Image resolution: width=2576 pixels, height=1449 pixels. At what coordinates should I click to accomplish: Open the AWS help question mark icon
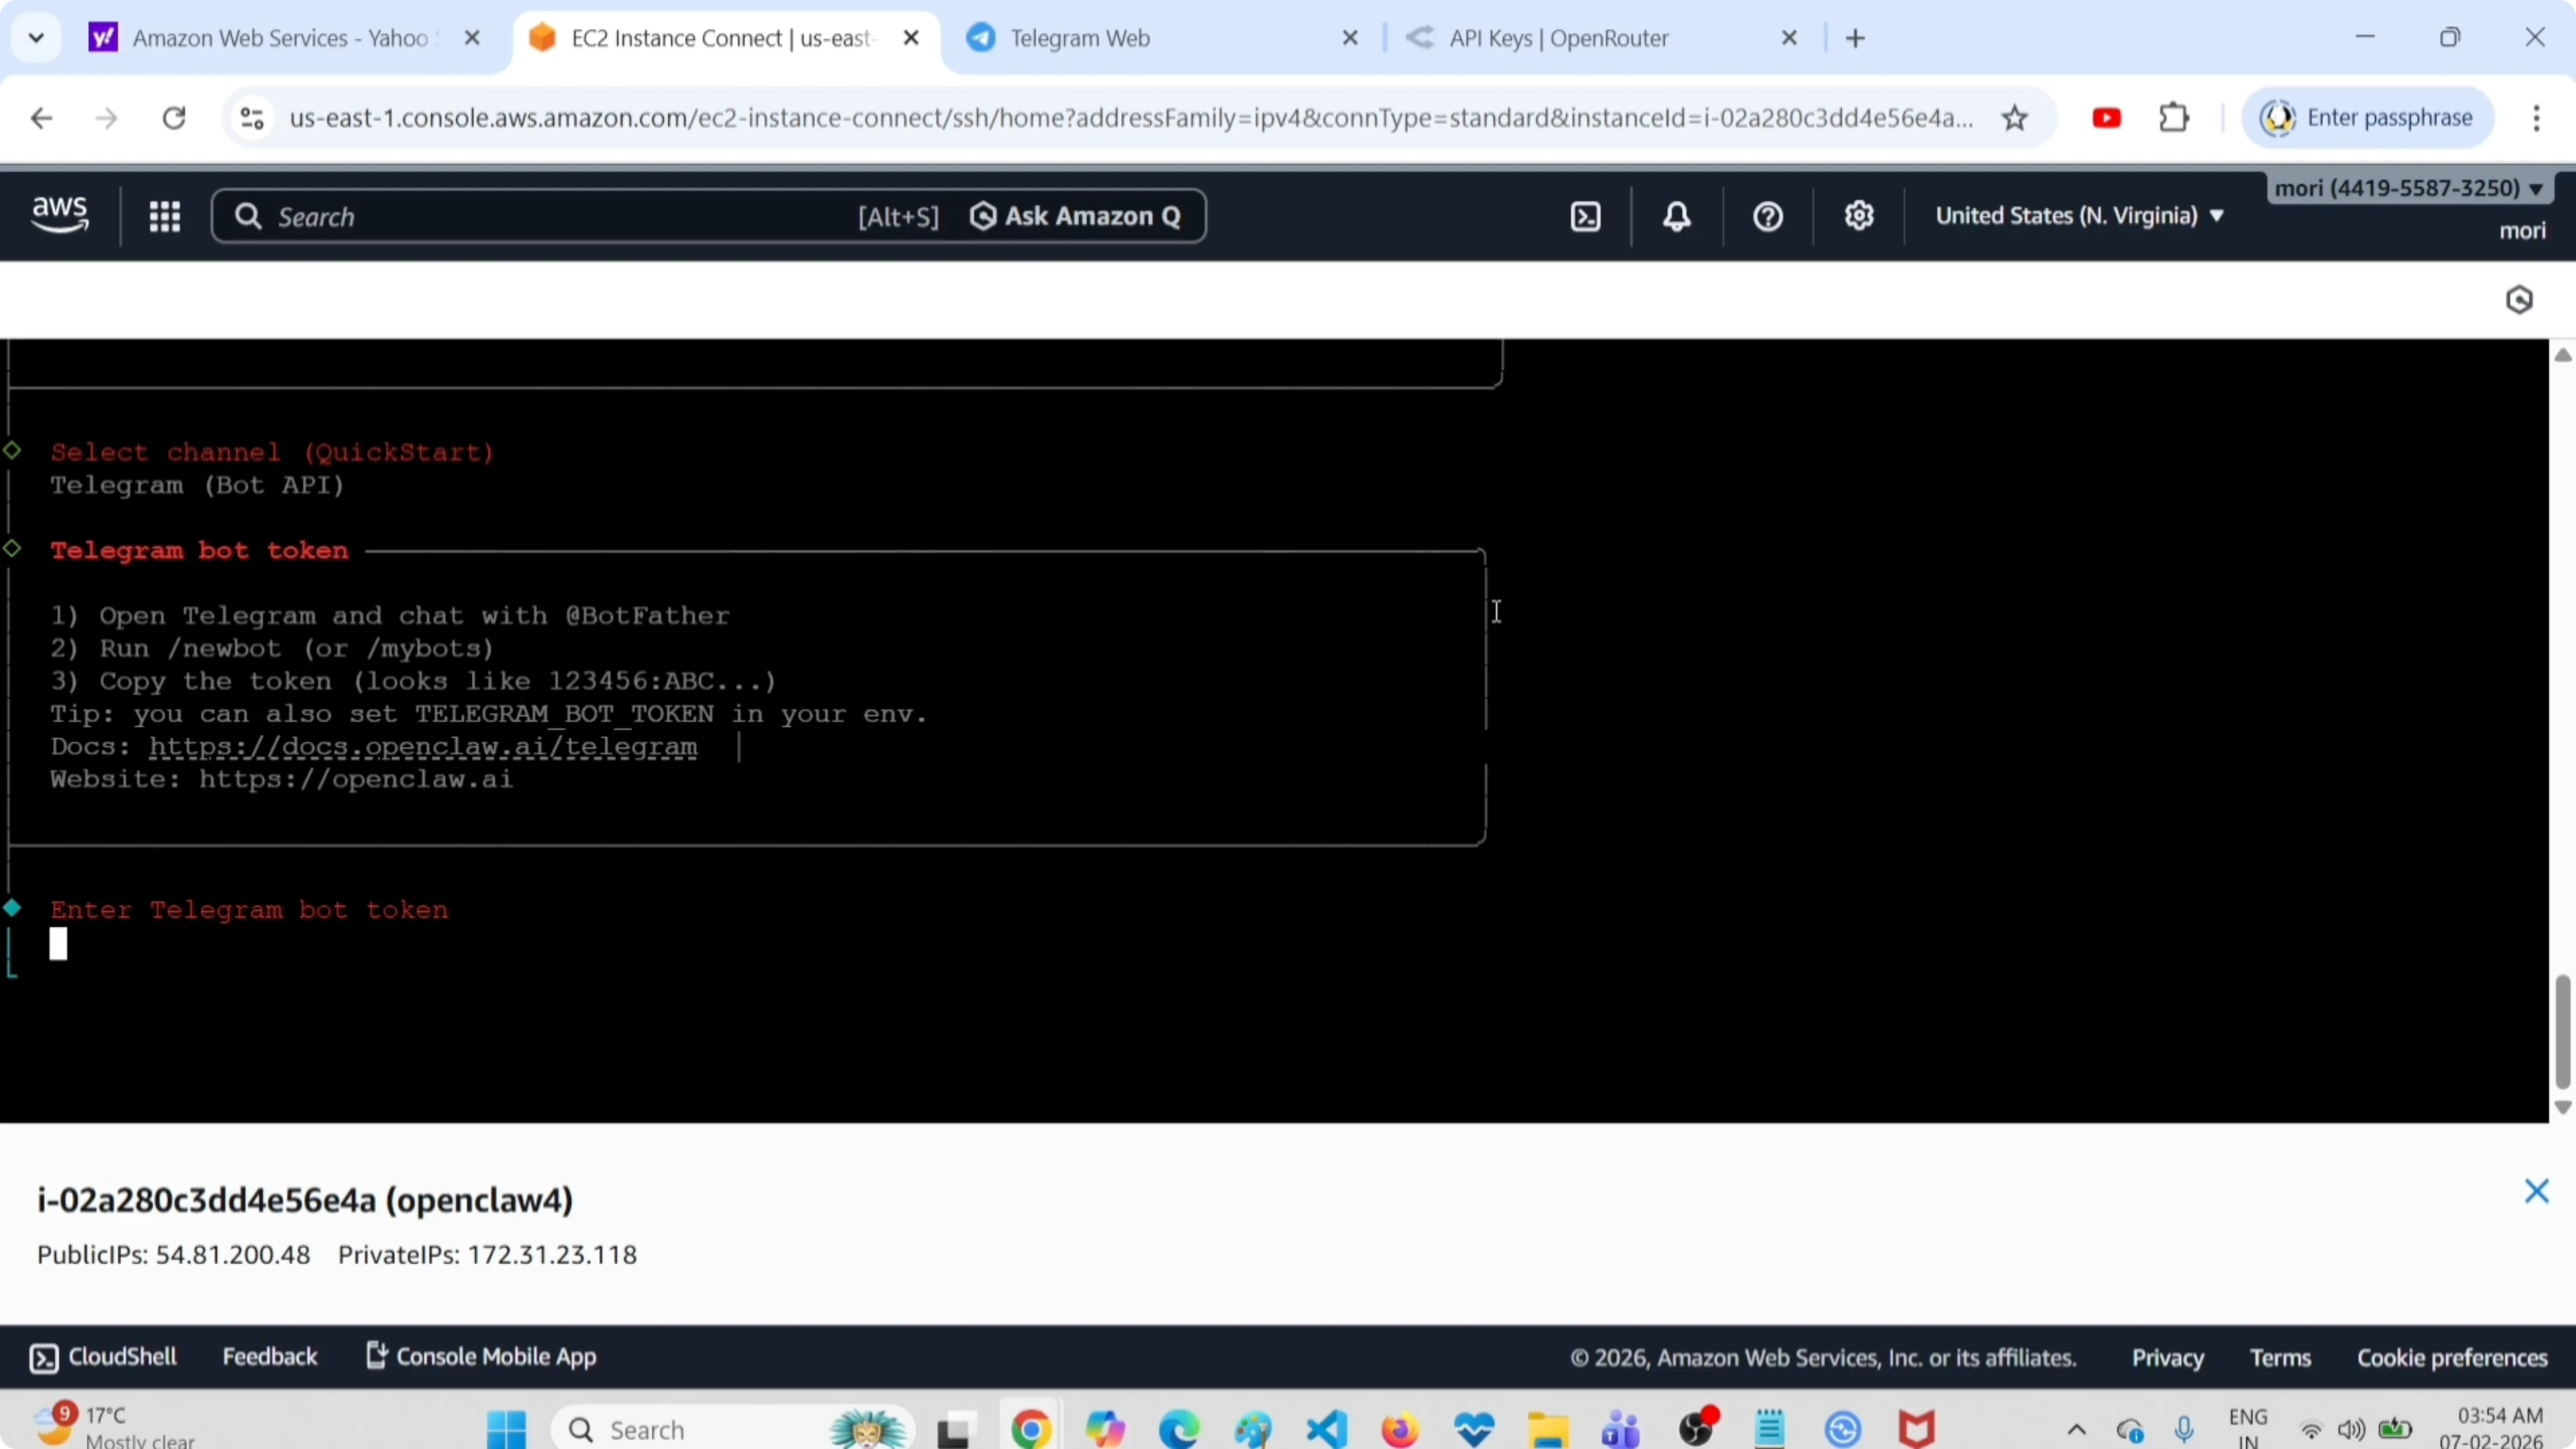coord(1767,216)
